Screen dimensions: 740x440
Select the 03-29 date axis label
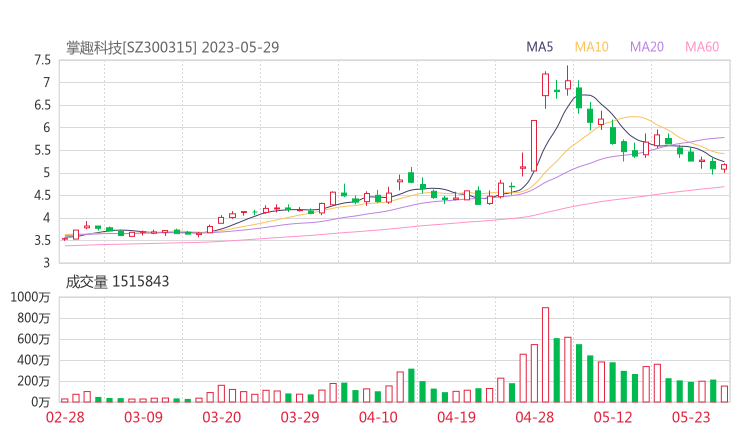pos(300,417)
